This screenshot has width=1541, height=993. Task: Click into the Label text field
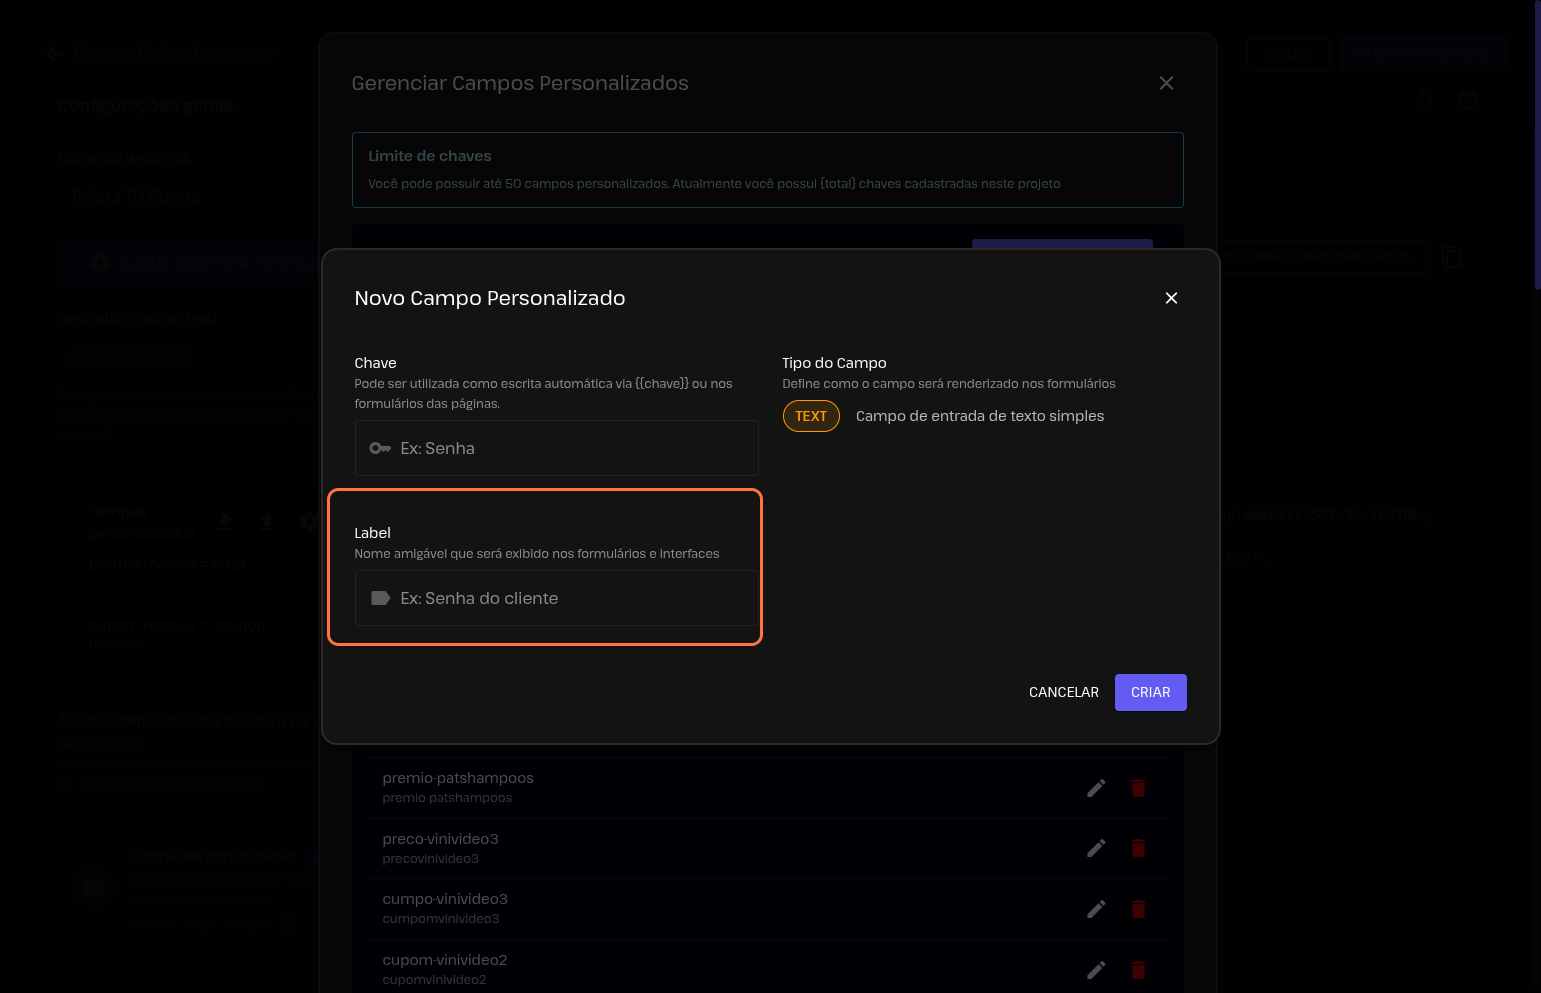(570, 598)
